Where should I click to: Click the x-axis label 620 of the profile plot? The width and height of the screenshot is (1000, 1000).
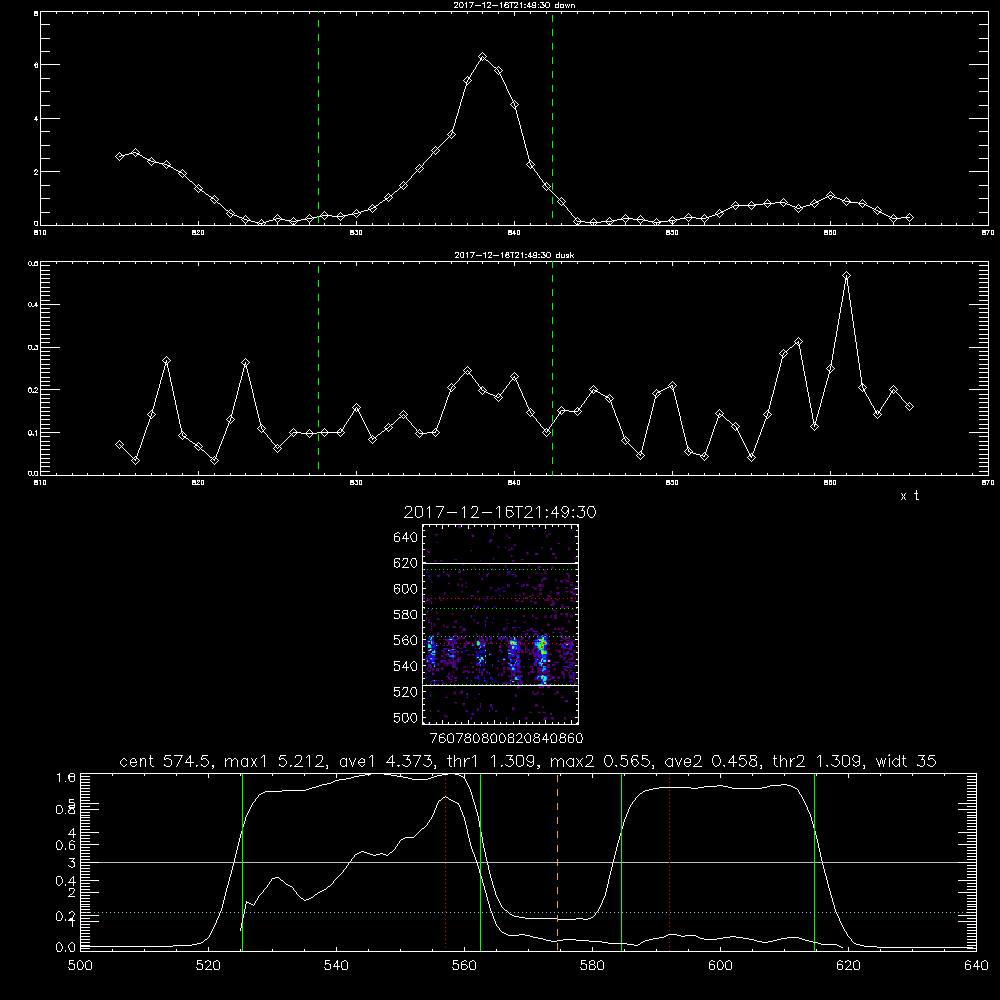[848, 966]
